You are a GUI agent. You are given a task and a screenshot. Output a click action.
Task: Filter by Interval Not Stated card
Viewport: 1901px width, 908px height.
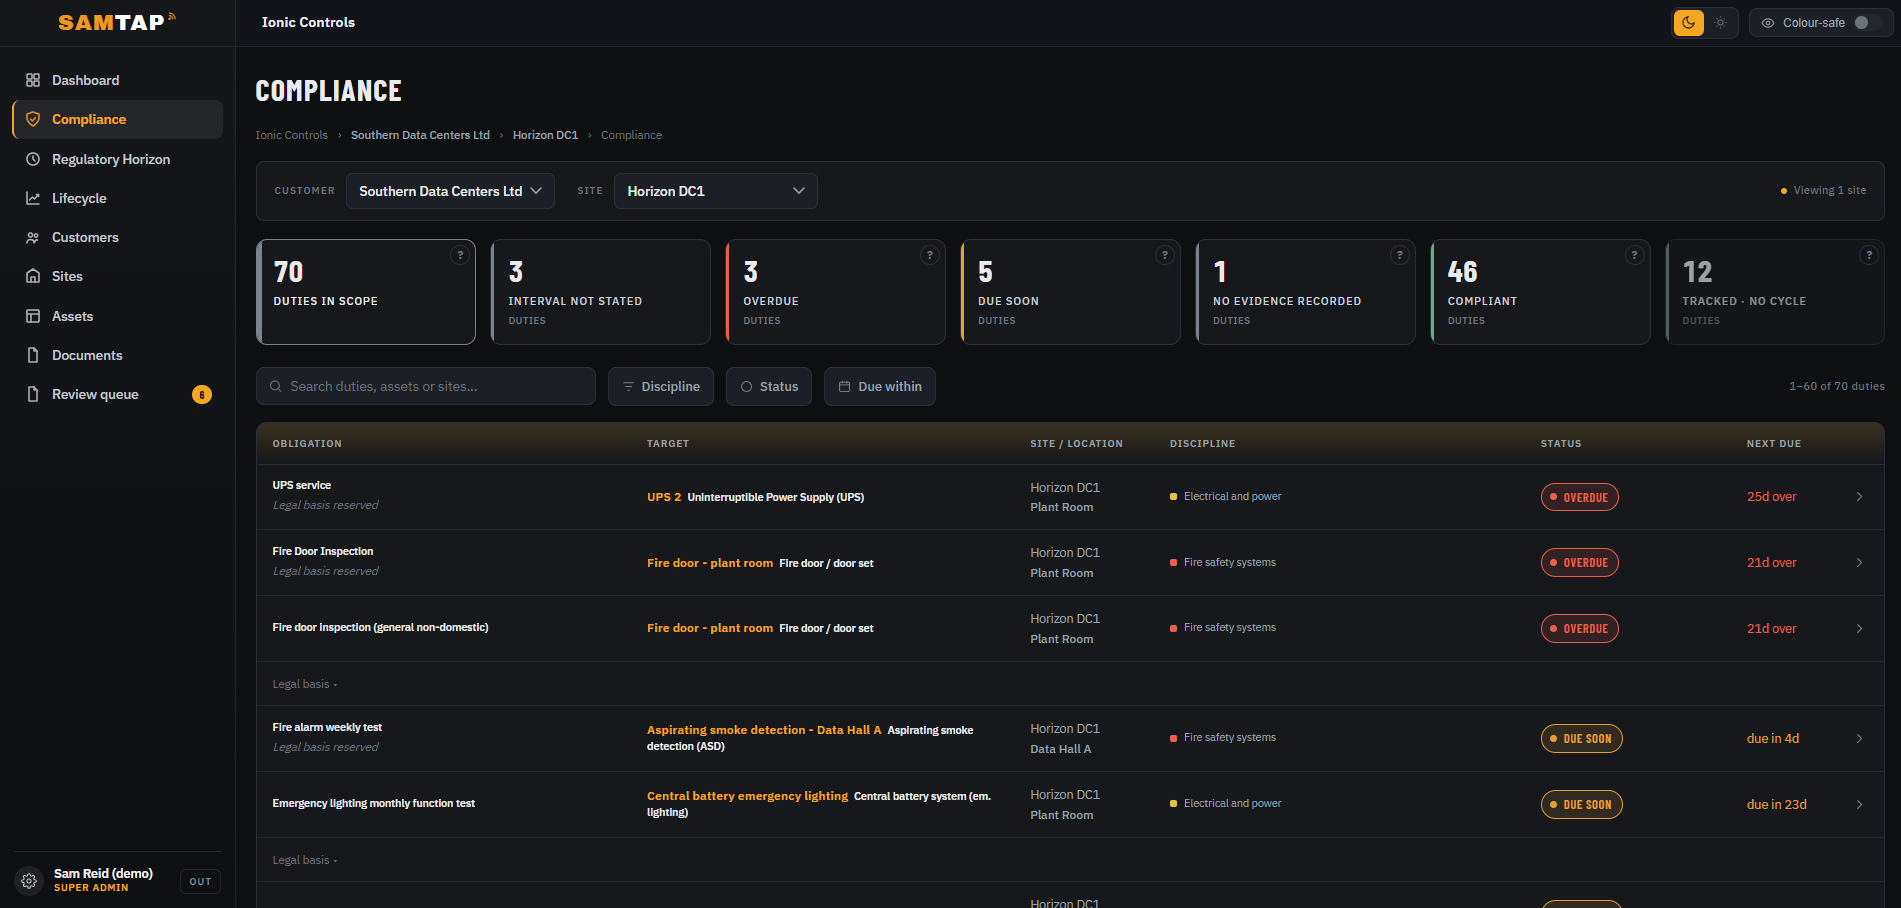coord(601,292)
